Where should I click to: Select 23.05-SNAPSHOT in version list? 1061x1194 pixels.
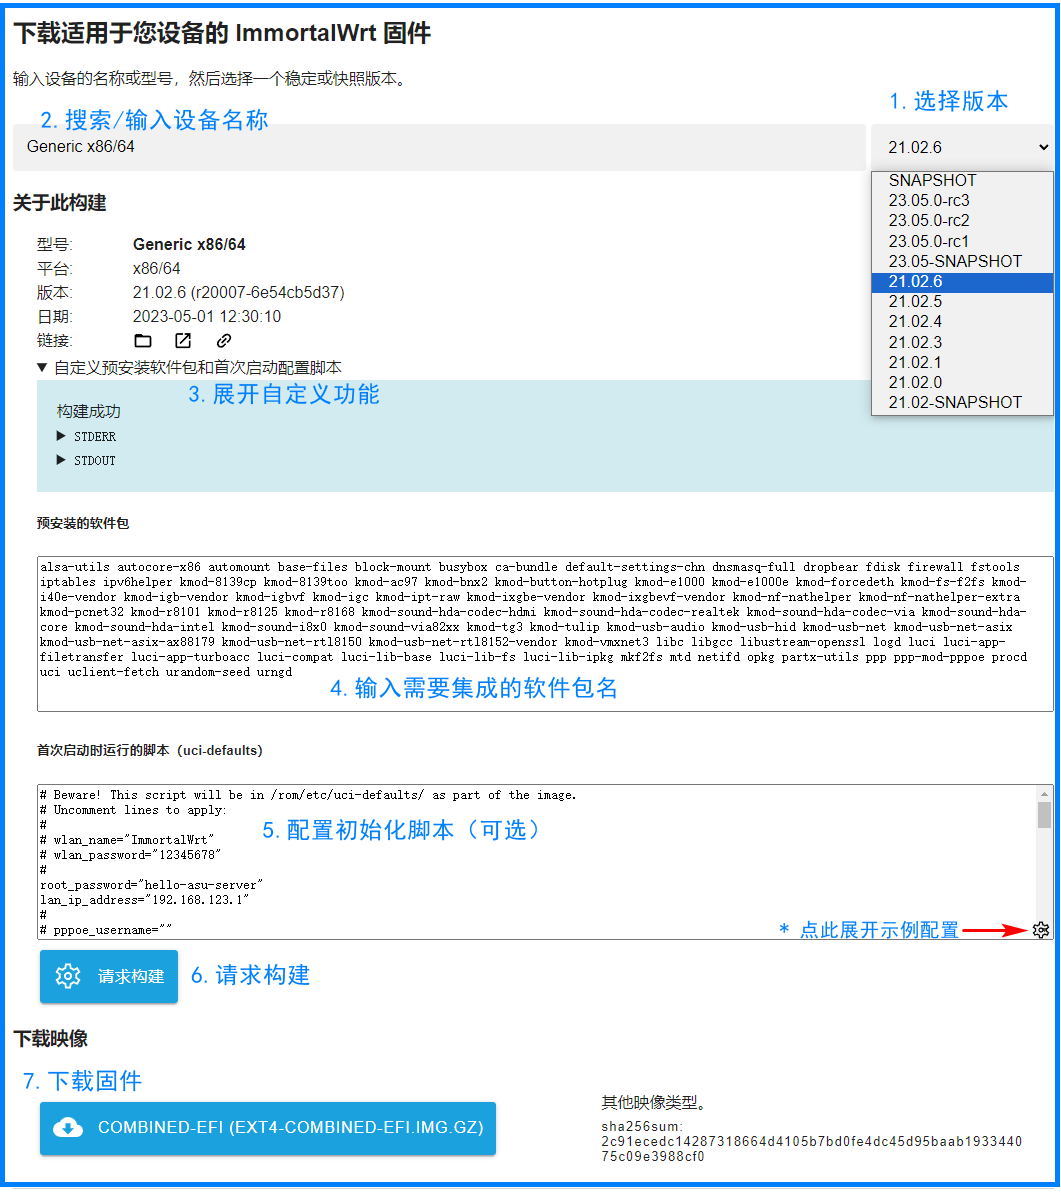click(x=962, y=261)
